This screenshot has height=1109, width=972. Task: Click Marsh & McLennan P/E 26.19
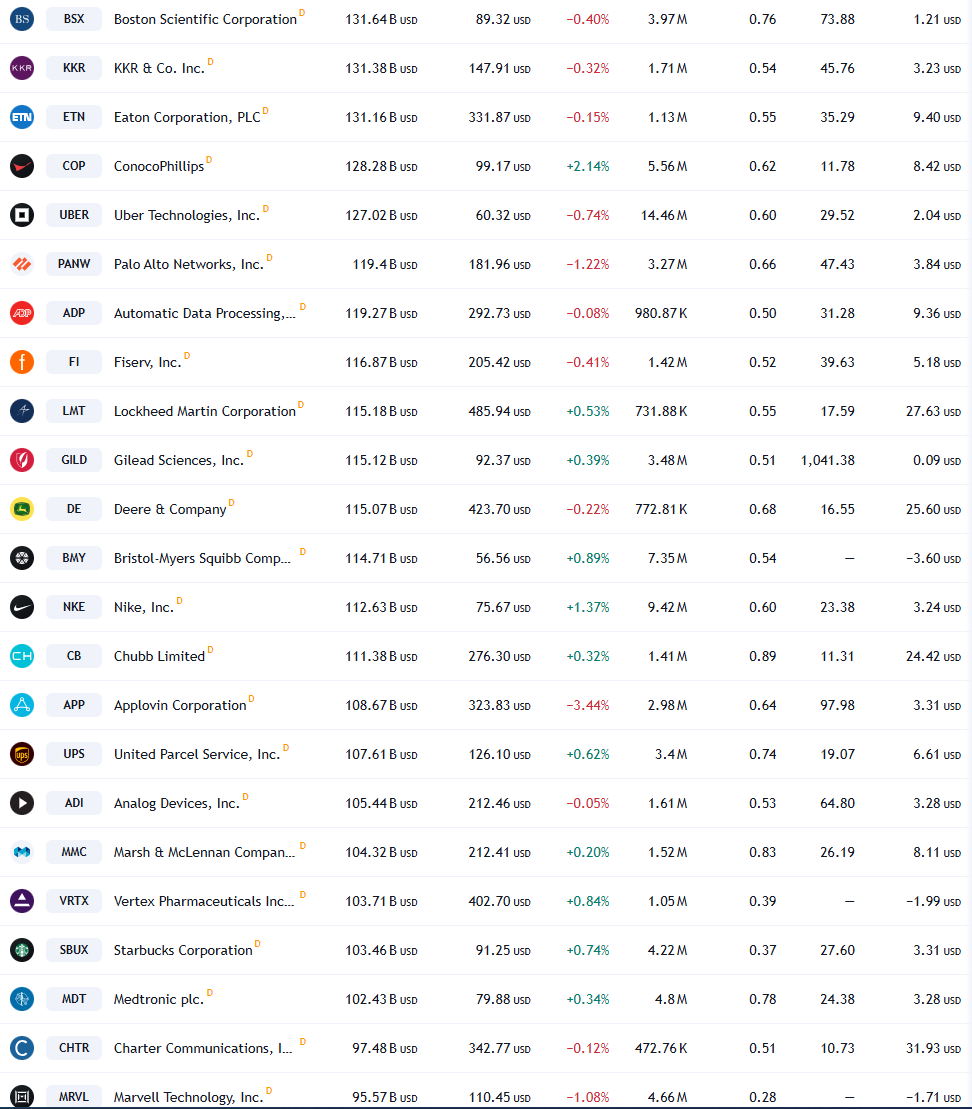pos(838,852)
